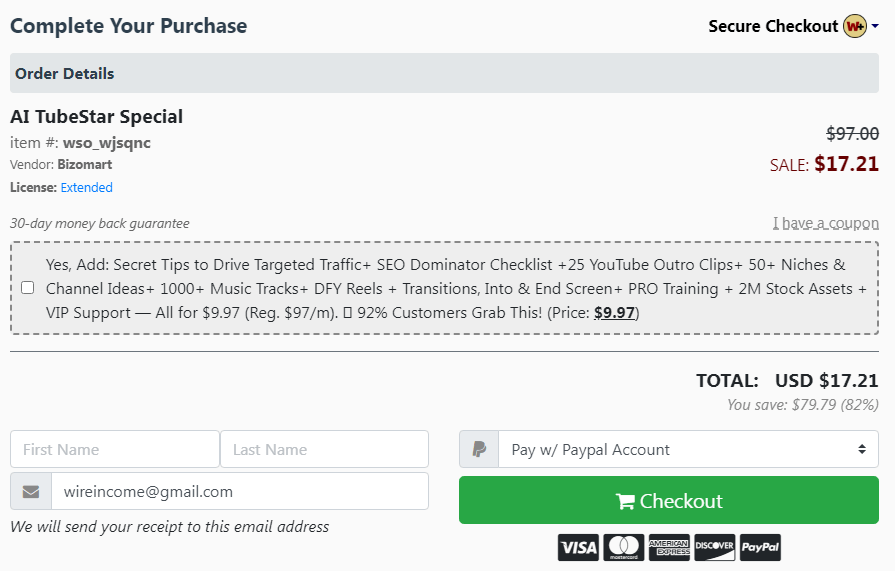Click the American Express logo
Image resolution: width=895 pixels, height=571 pixels.
click(669, 548)
